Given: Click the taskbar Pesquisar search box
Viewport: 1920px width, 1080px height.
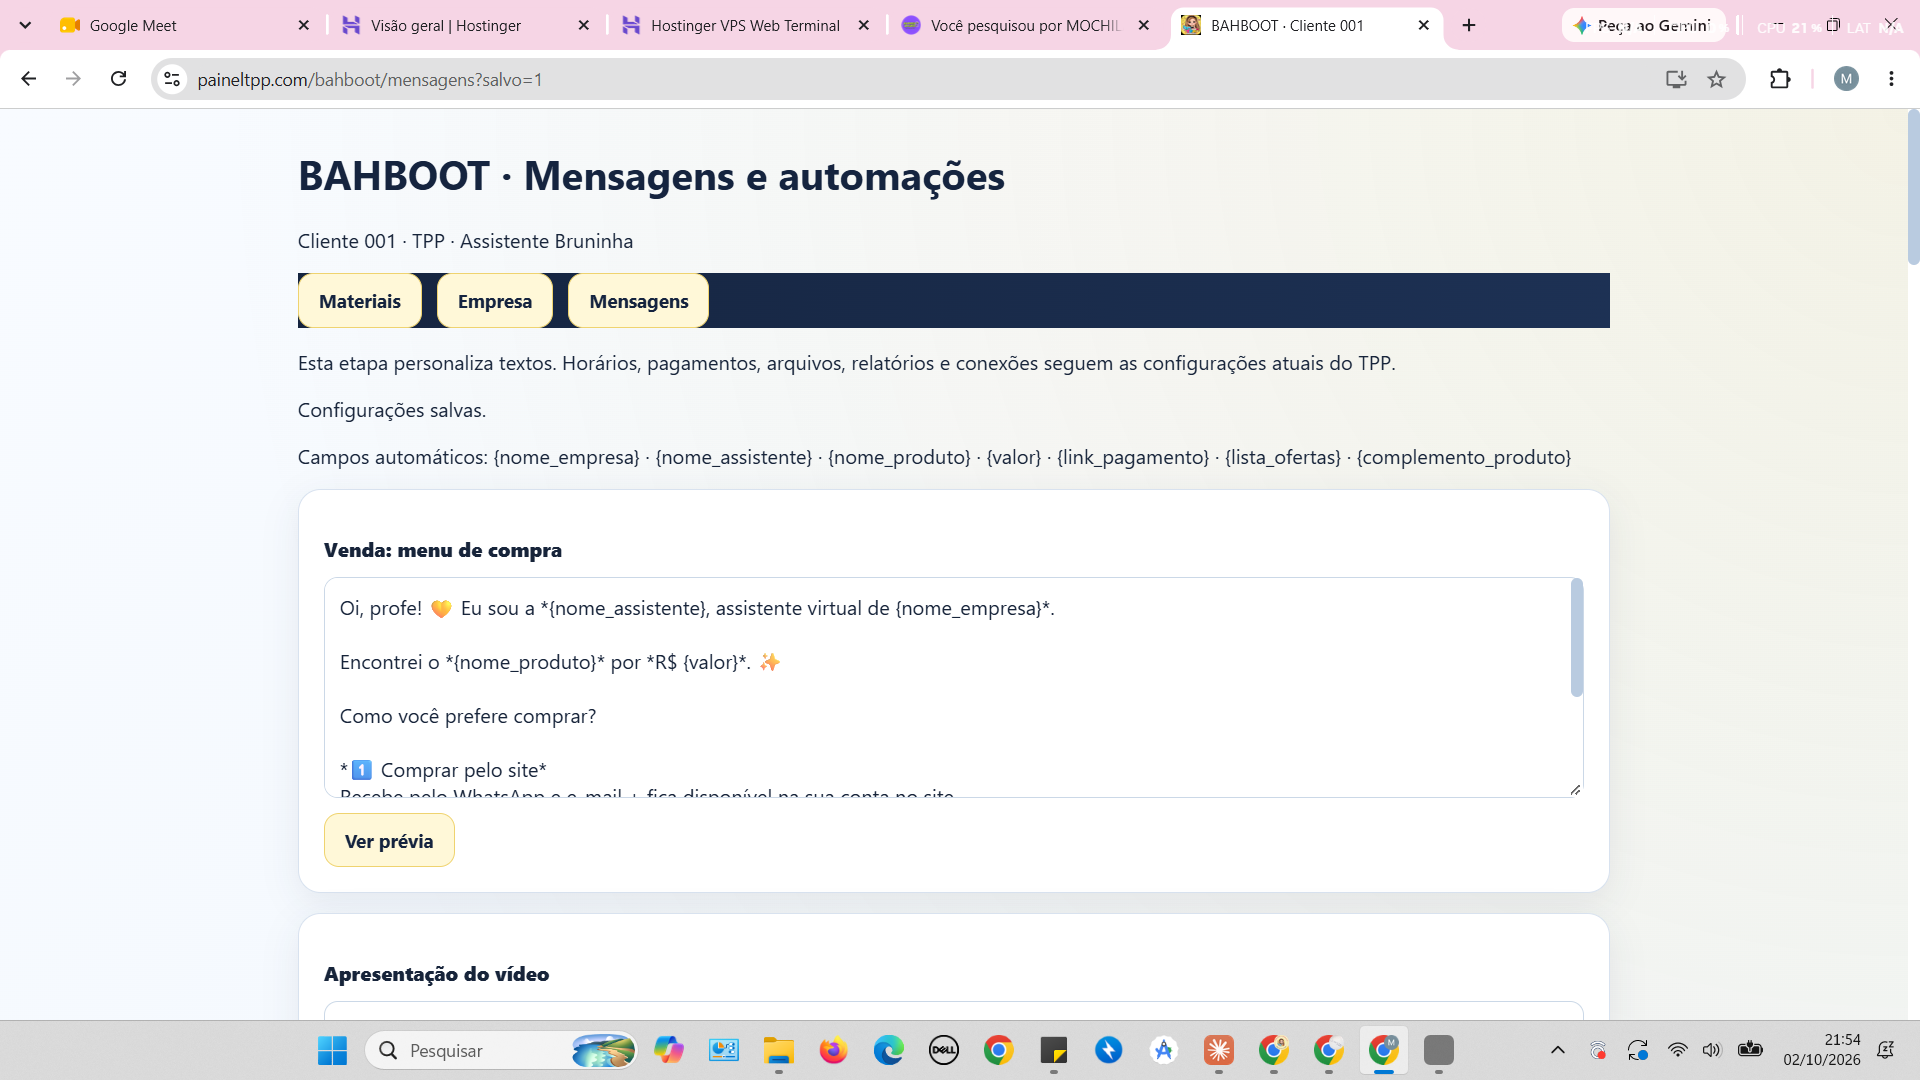Looking at the screenshot, I should [x=501, y=1050].
